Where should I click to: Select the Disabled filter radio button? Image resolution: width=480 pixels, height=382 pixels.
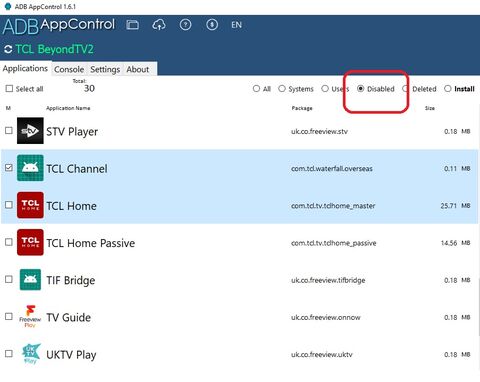(361, 89)
